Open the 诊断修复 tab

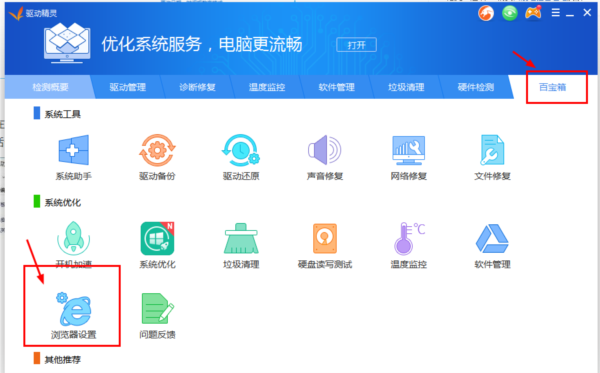(197, 87)
